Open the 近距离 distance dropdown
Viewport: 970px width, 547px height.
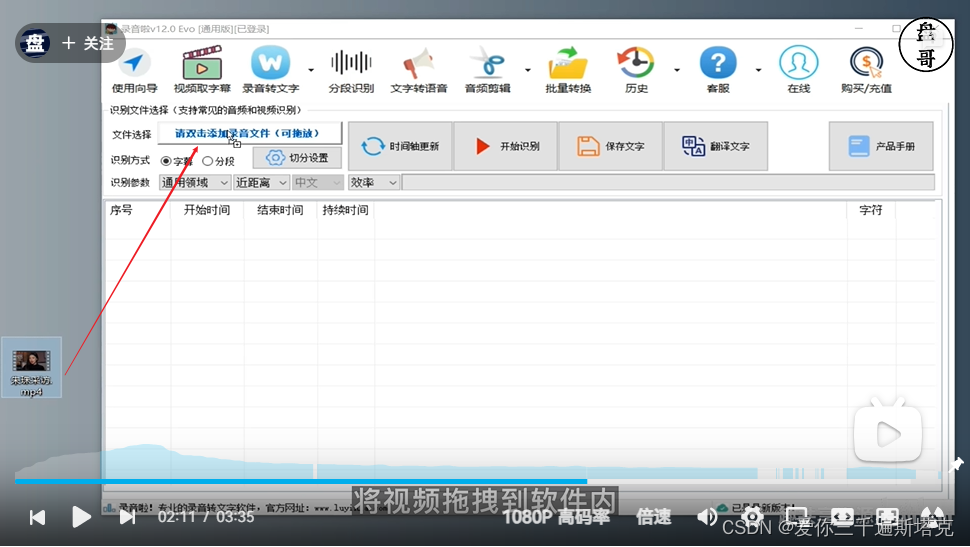click(x=261, y=183)
